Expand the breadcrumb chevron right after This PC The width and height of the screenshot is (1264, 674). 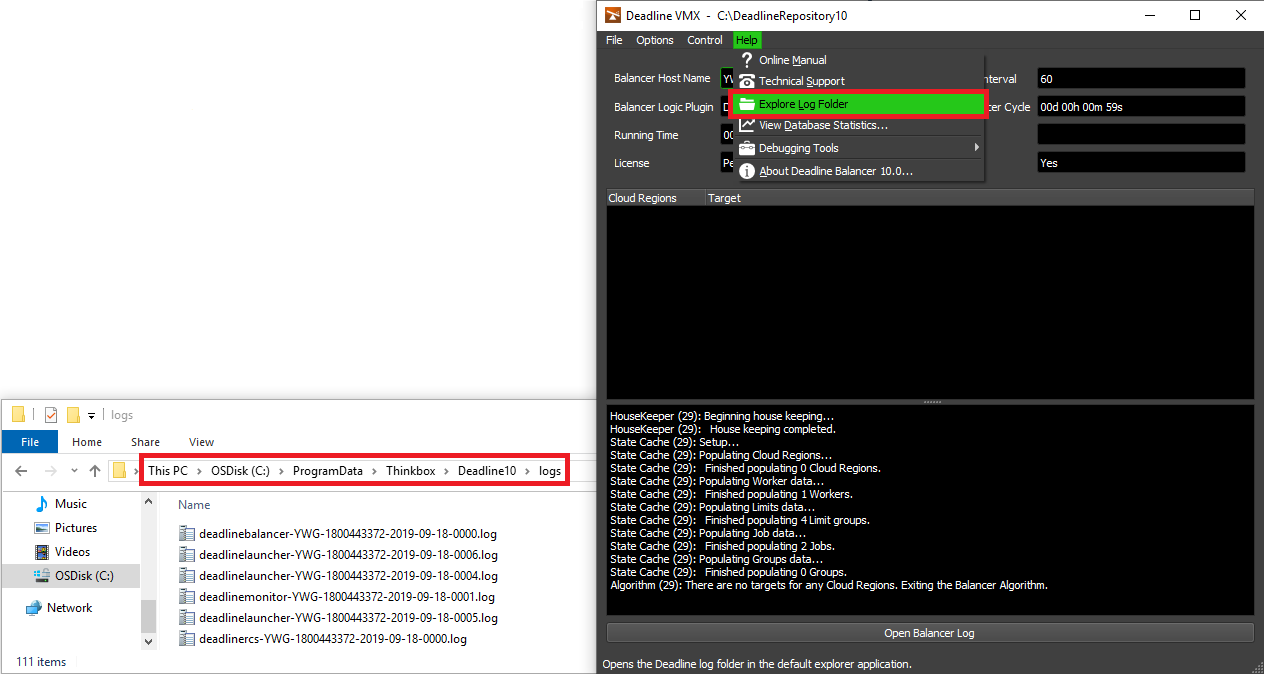click(x=199, y=471)
